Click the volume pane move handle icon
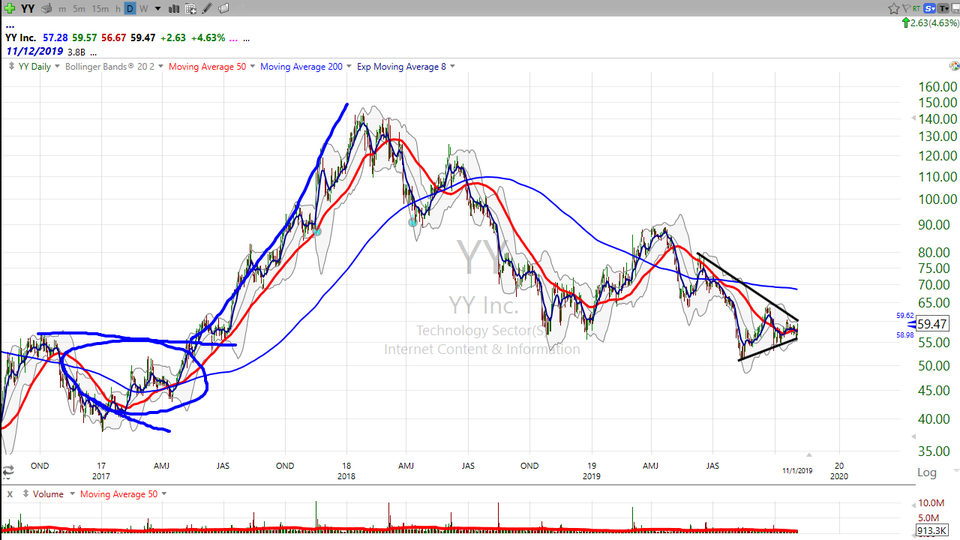960x540 pixels. (x=26, y=493)
